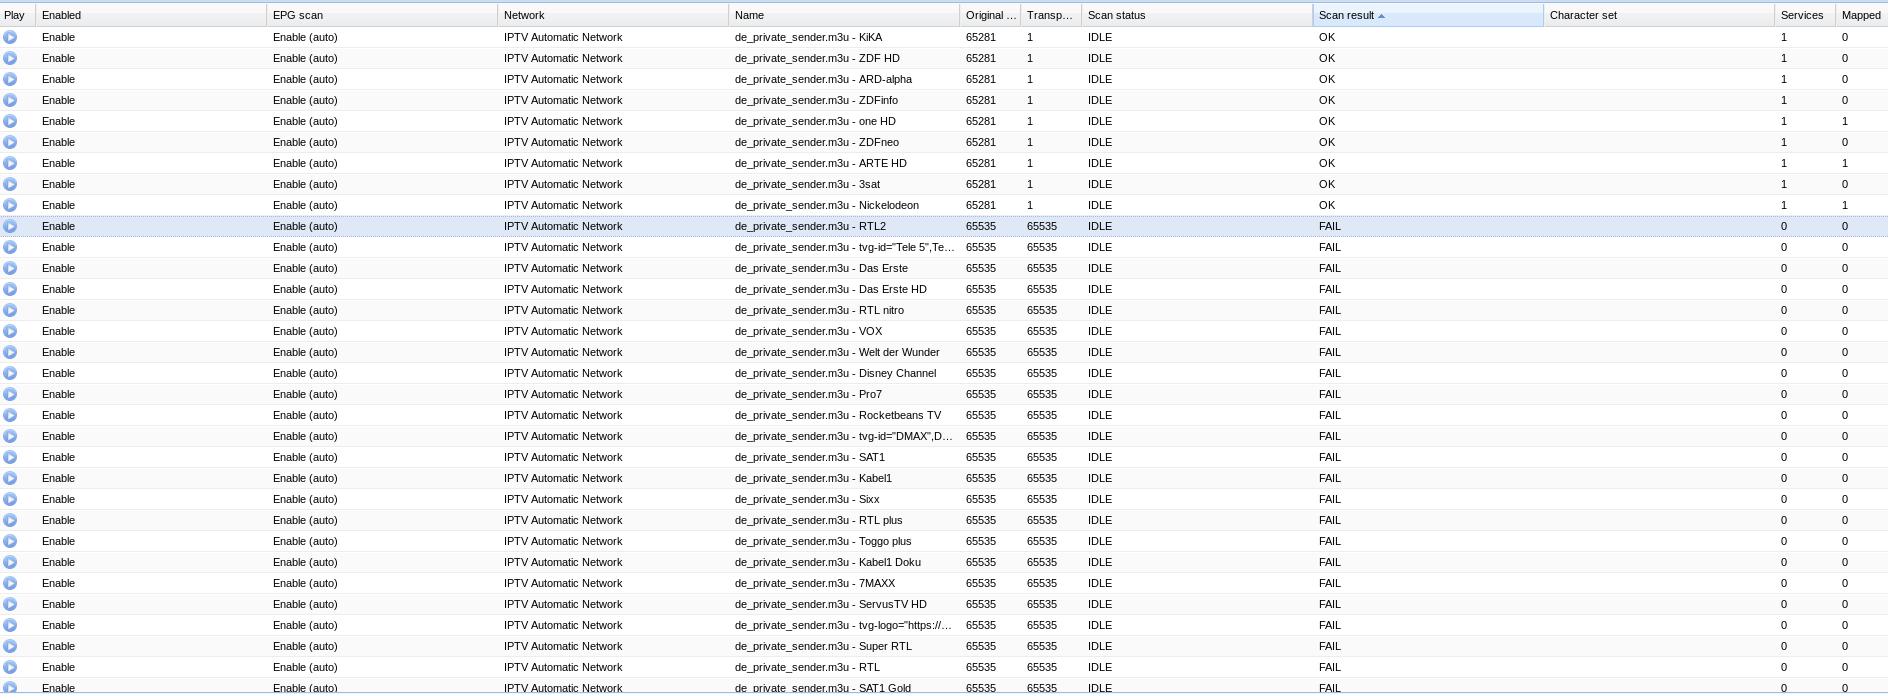Click the Network column header
The image size is (1888, 694).
click(x=613, y=15)
